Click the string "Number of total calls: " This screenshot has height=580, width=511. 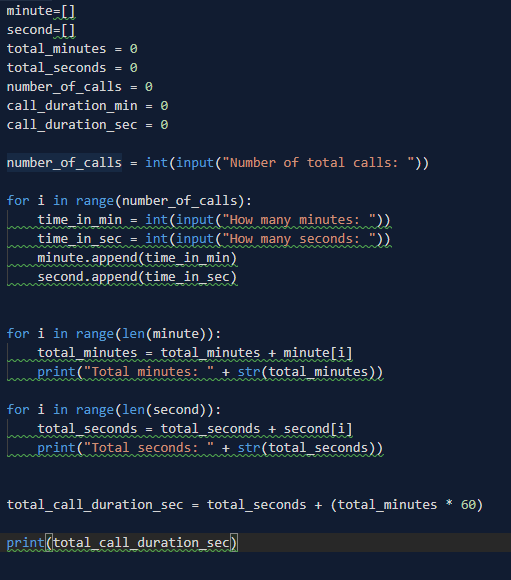[x=318, y=163]
